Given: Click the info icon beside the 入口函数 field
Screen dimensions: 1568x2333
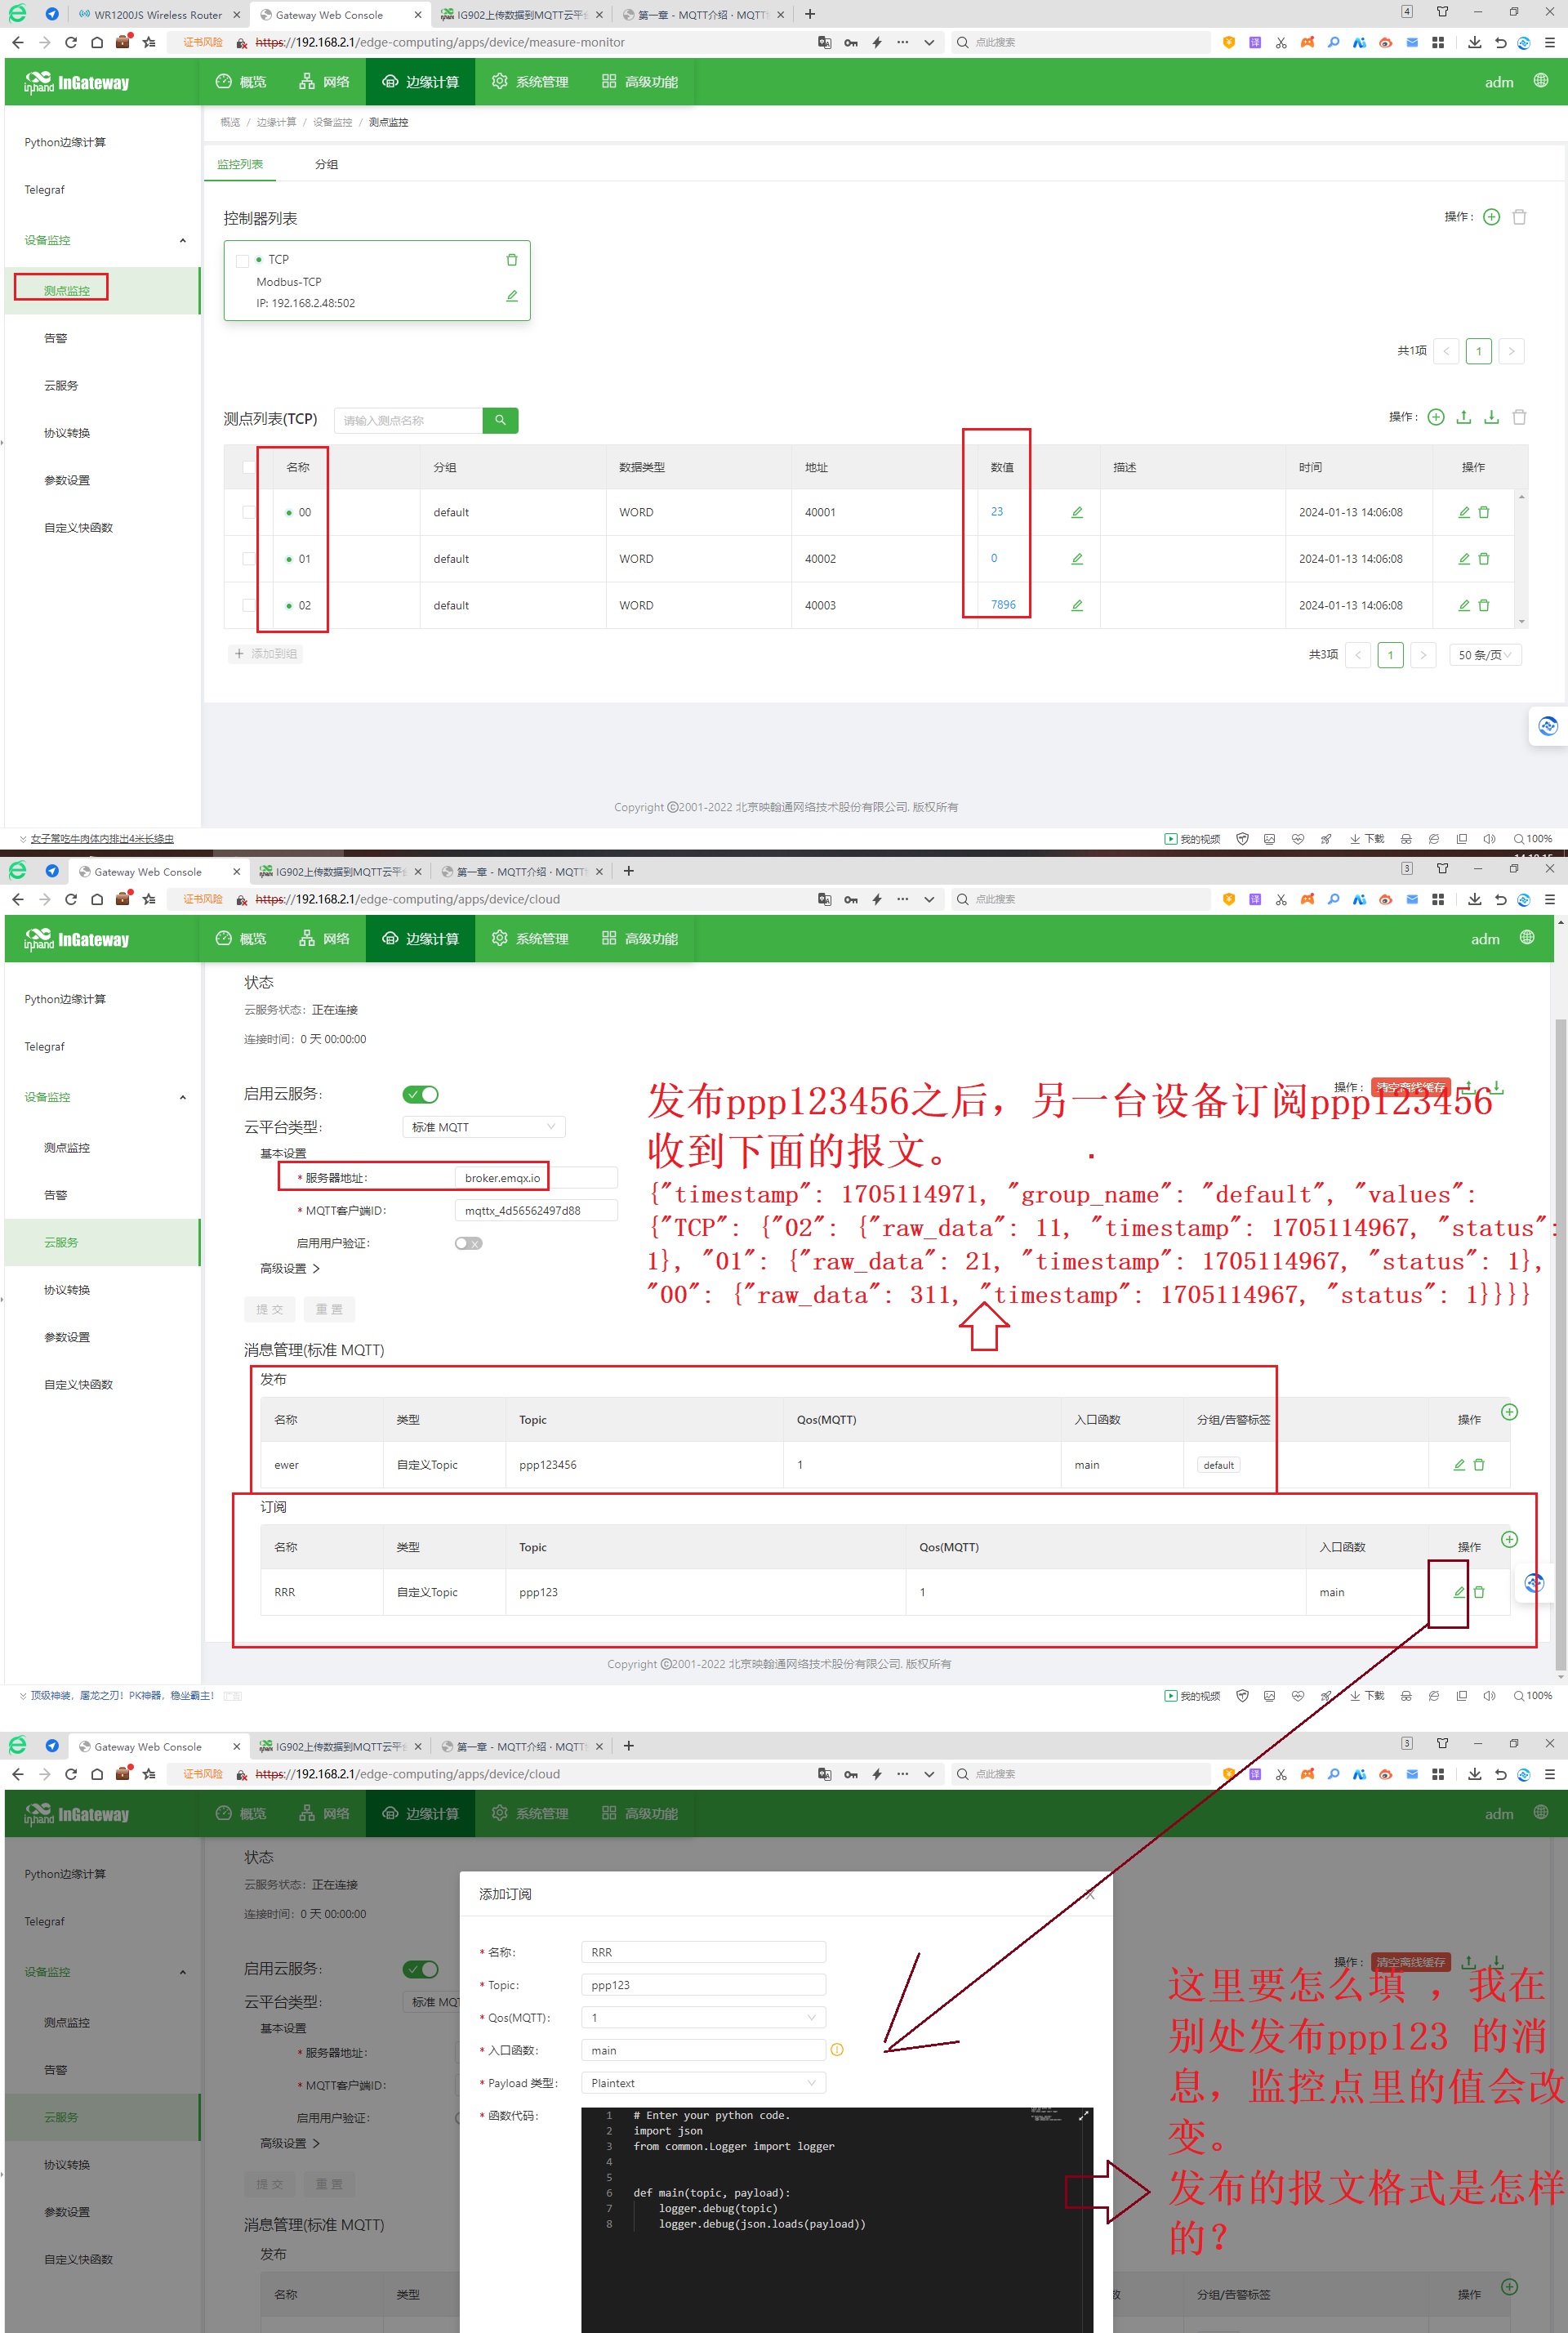Looking at the screenshot, I should (x=837, y=2050).
